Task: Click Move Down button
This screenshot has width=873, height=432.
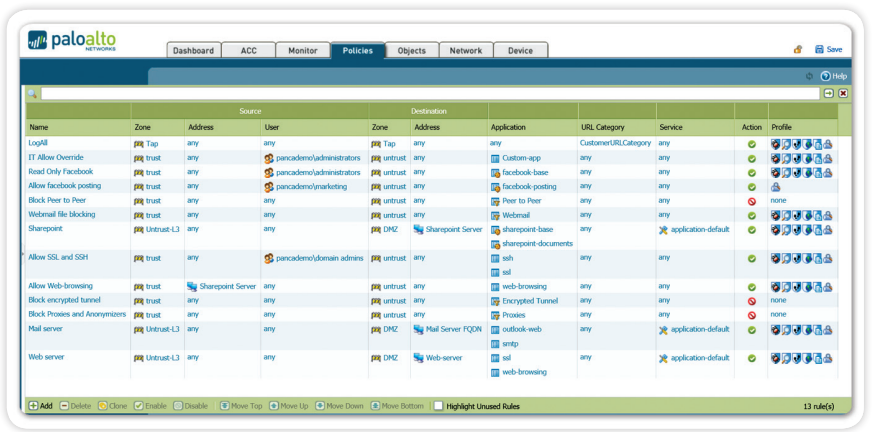Action: click(x=340, y=406)
